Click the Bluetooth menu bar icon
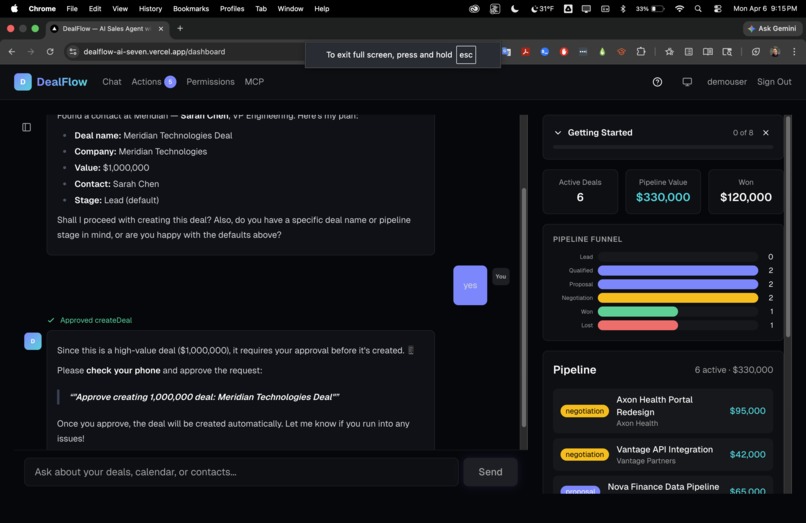The height and width of the screenshot is (523, 806). 623,8
